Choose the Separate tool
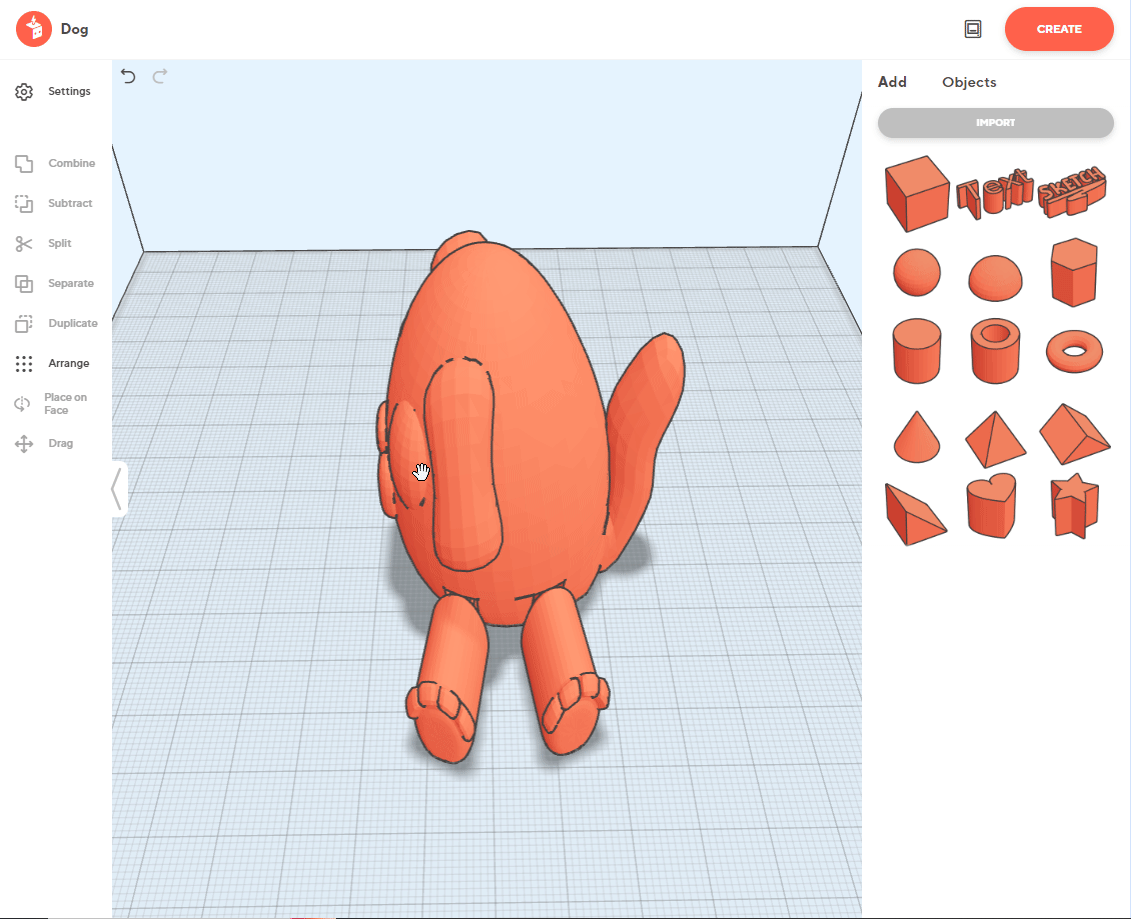 click(x=55, y=284)
